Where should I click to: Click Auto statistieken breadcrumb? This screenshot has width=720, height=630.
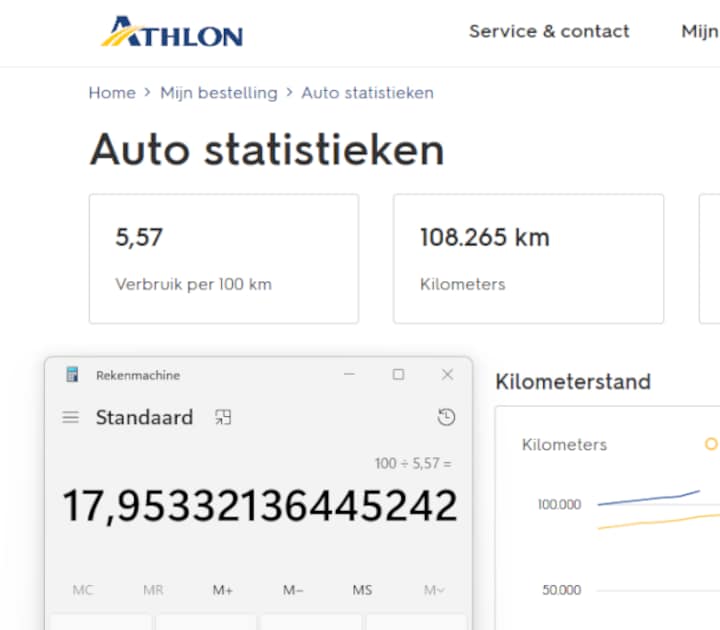click(x=367, y=93)
